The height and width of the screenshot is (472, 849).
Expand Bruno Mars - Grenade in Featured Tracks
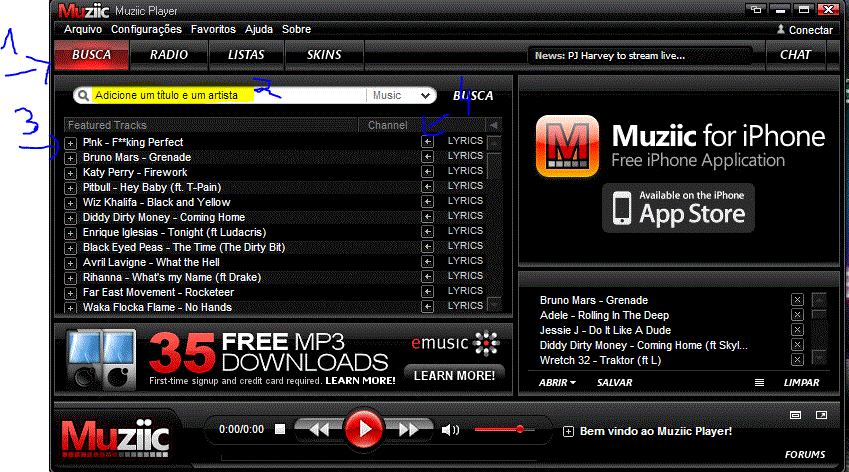click(x=70, y=158)
